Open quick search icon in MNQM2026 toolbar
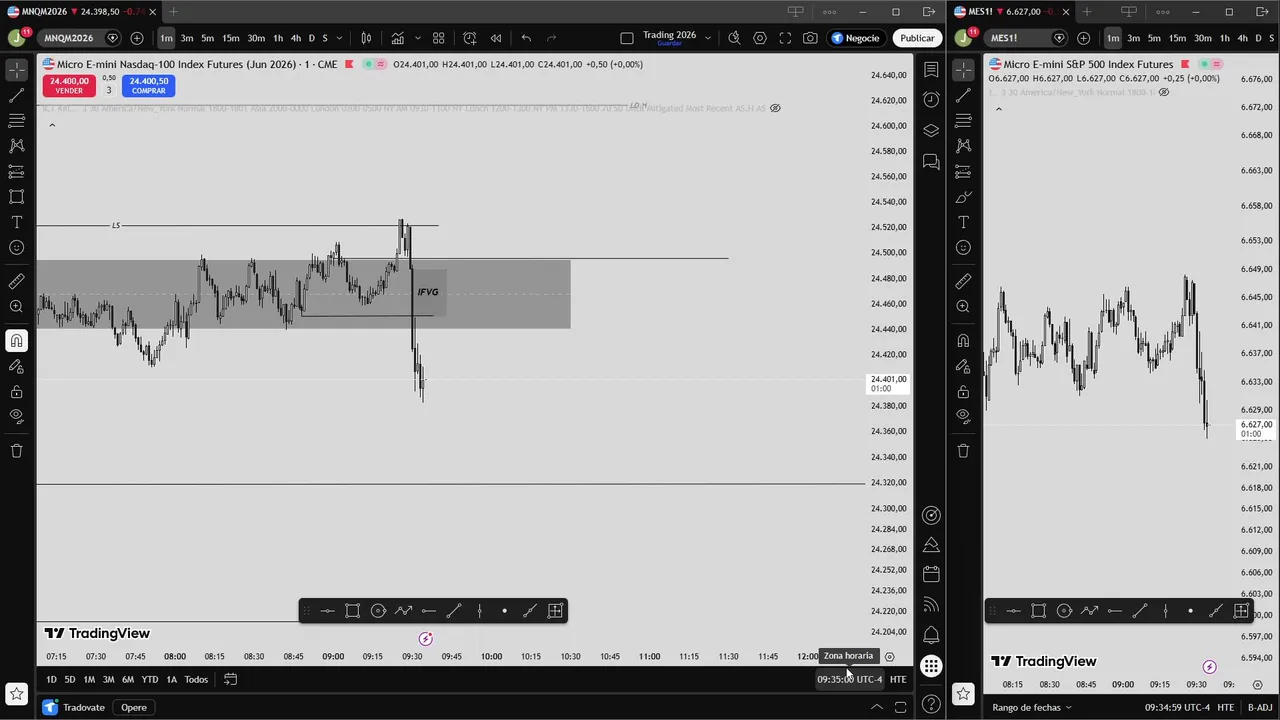 pyautogui.click(x=734, y=38)
